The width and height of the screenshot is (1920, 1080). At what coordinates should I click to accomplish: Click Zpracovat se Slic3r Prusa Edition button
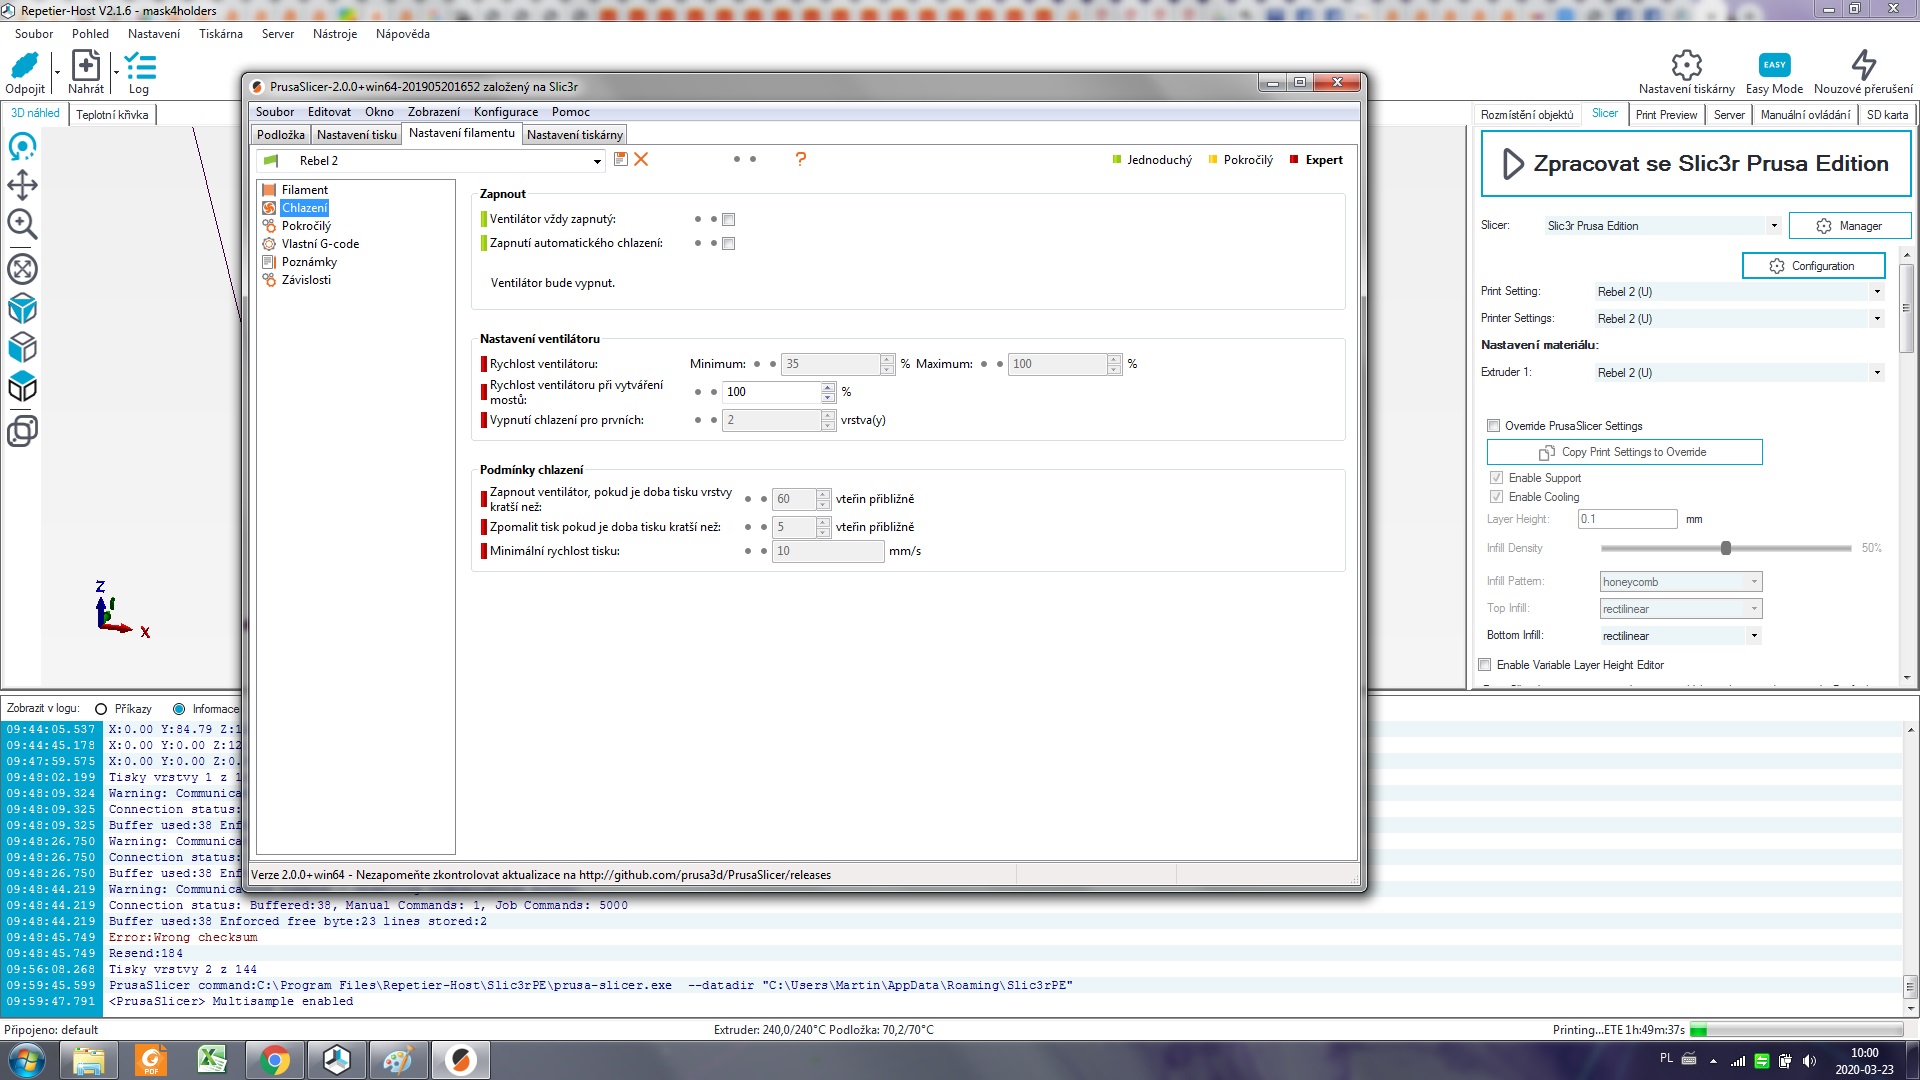point(1695,164)
